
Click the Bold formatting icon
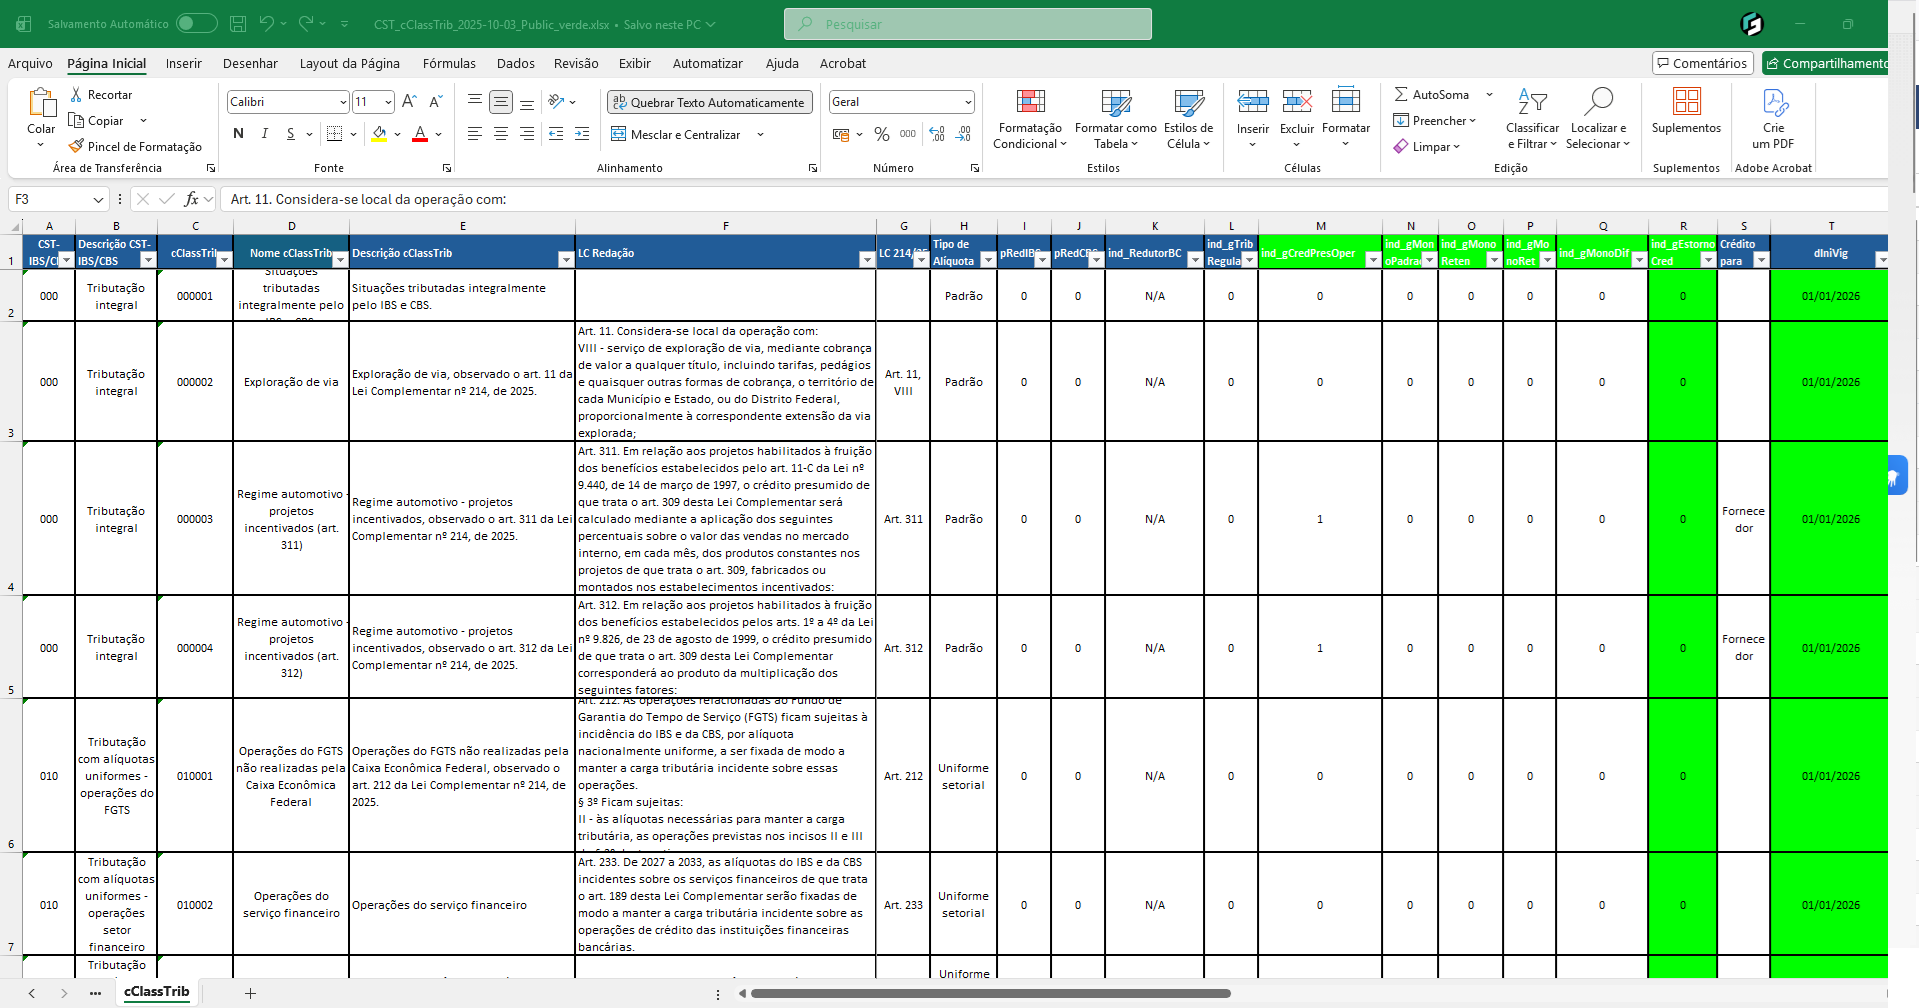pos(238,134)
